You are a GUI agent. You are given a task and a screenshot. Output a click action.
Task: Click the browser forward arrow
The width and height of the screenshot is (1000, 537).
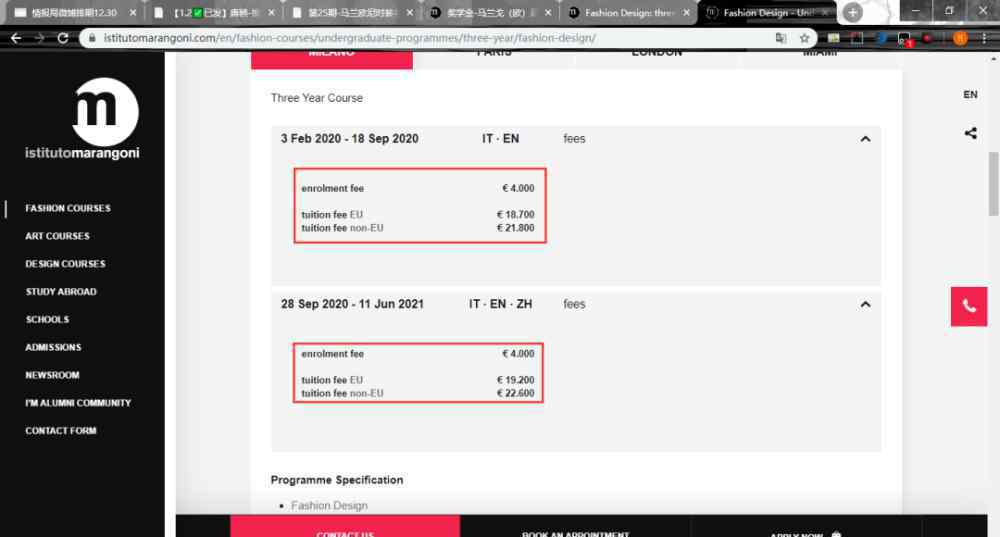[x=40, y=38]
